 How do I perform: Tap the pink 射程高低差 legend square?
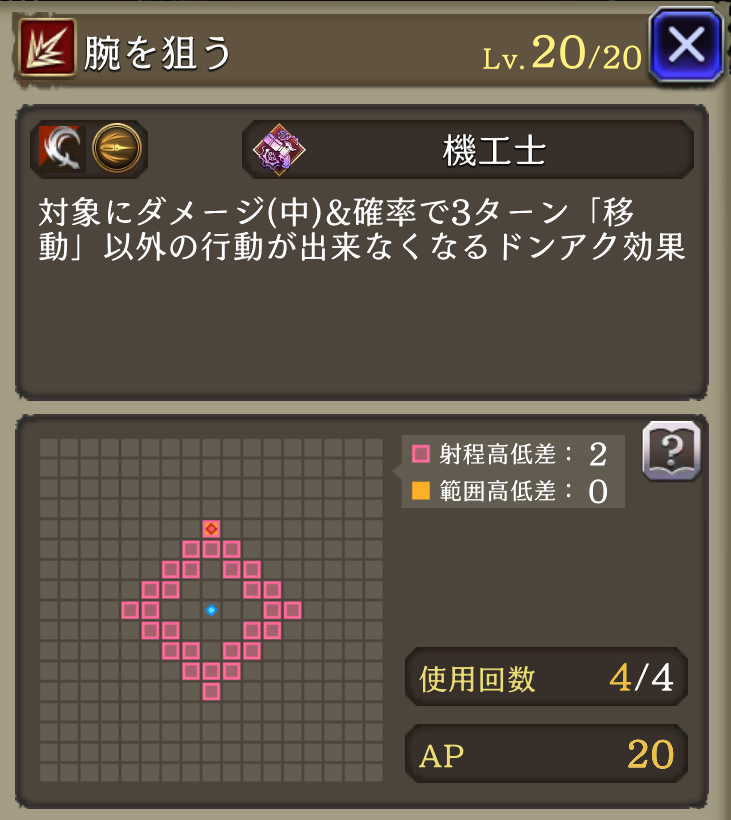point(420,454)
